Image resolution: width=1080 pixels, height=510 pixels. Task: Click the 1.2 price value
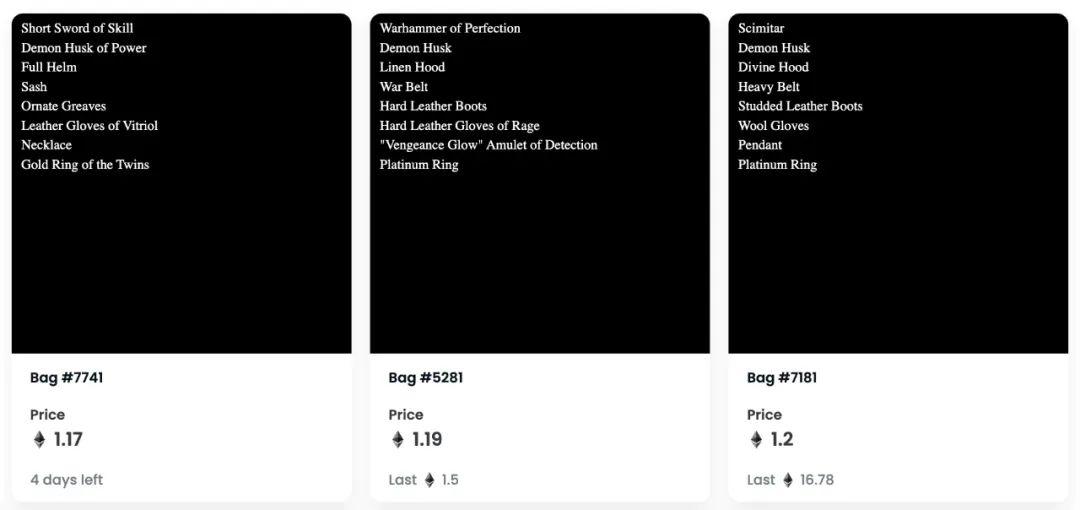[782, 440]
